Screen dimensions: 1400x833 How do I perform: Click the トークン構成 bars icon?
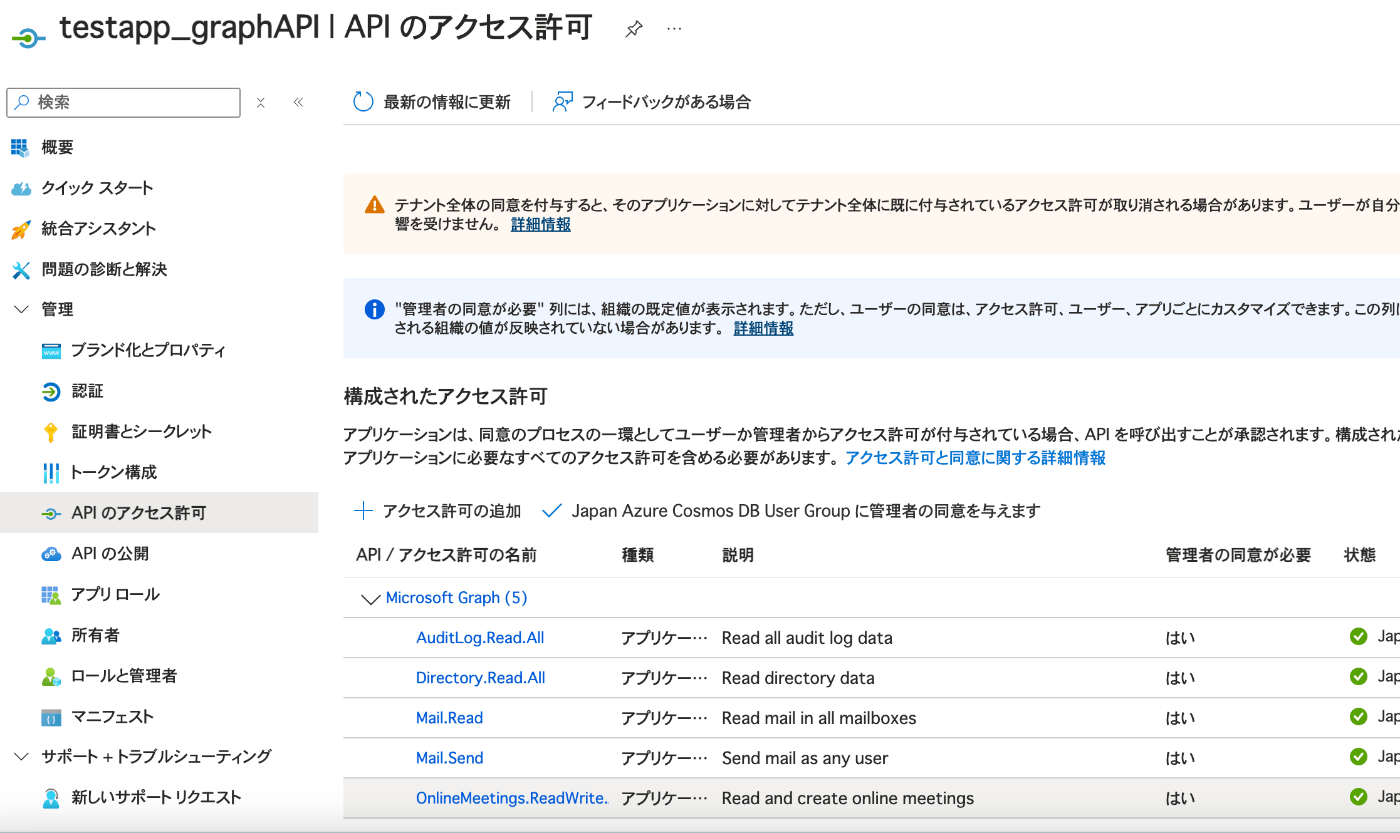pos(51,473)
